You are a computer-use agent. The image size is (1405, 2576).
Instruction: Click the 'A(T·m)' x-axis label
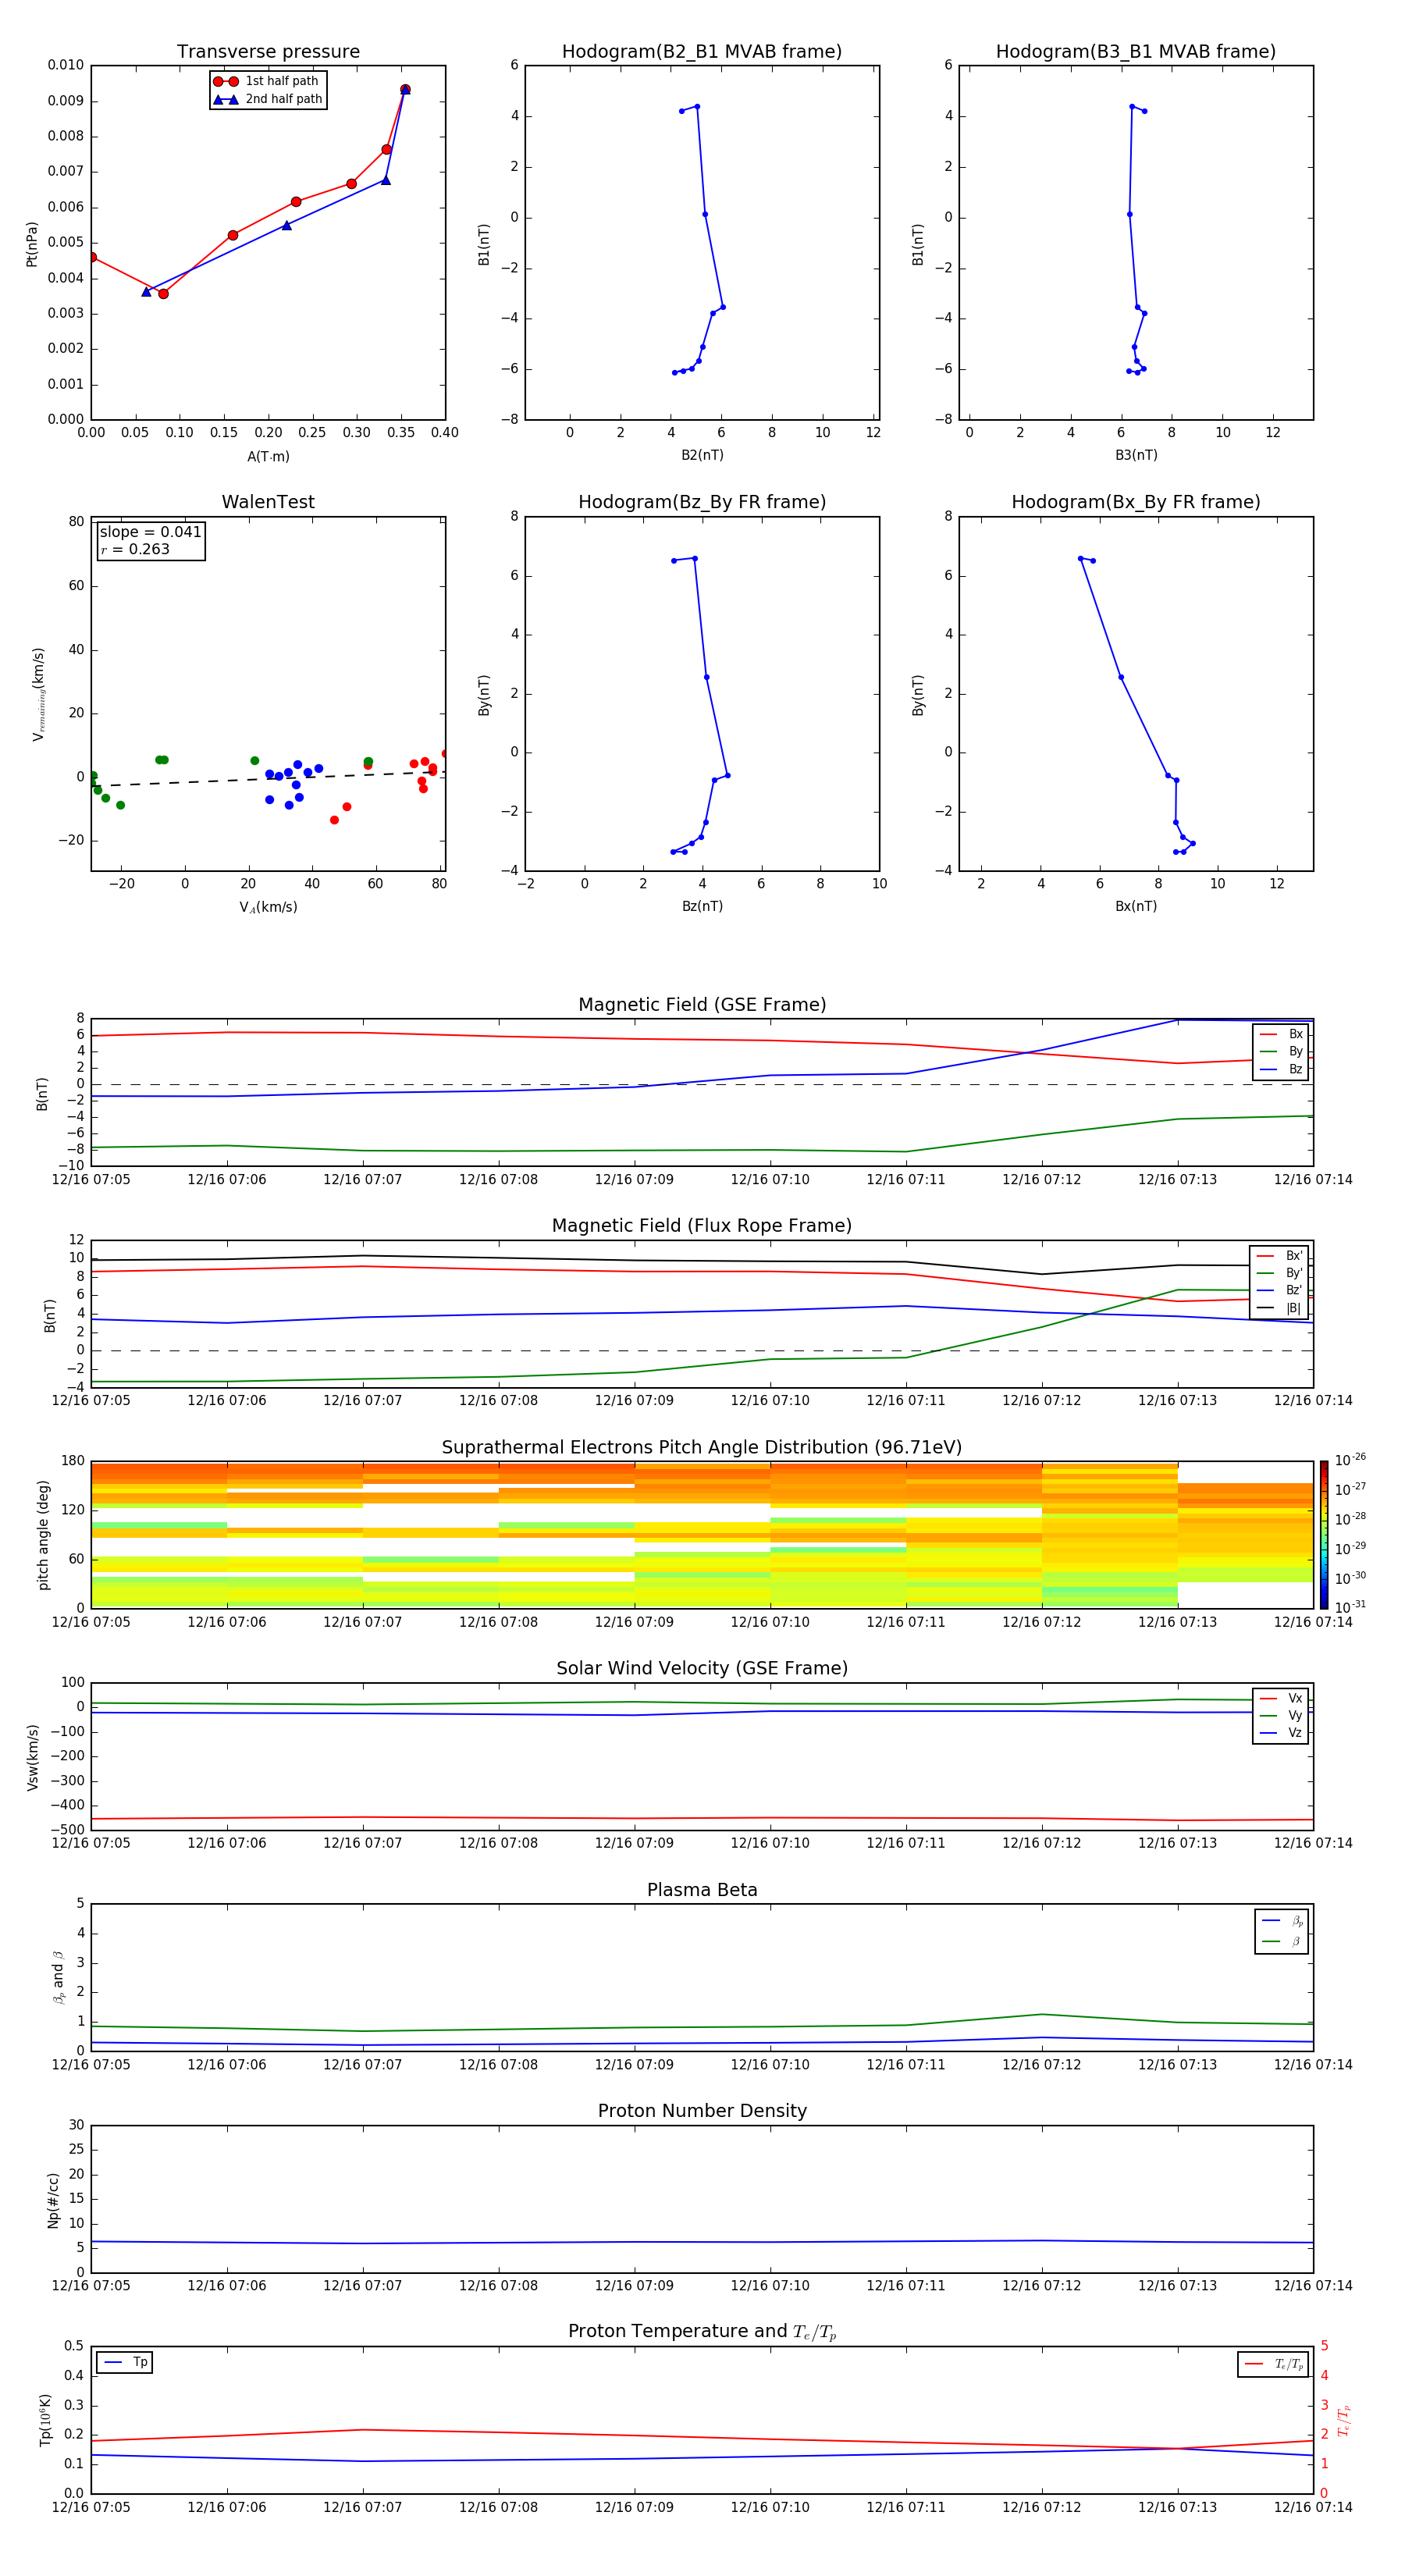coord(268,456)
